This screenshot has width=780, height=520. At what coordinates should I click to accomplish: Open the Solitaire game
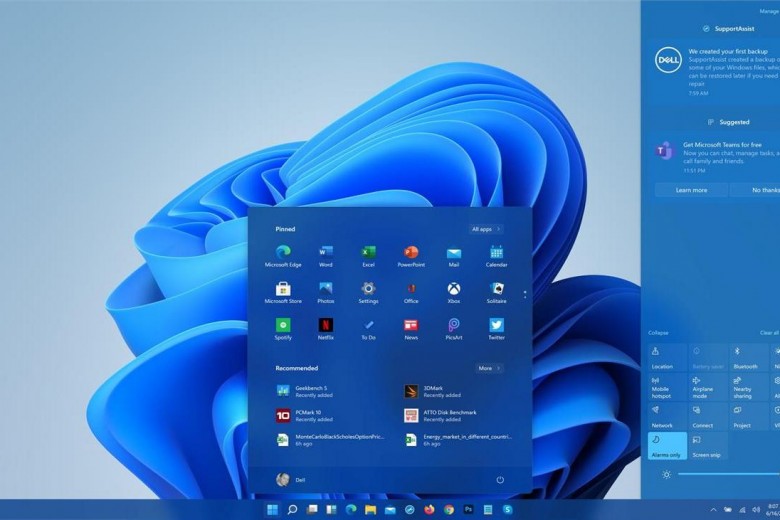click(496, 293)
